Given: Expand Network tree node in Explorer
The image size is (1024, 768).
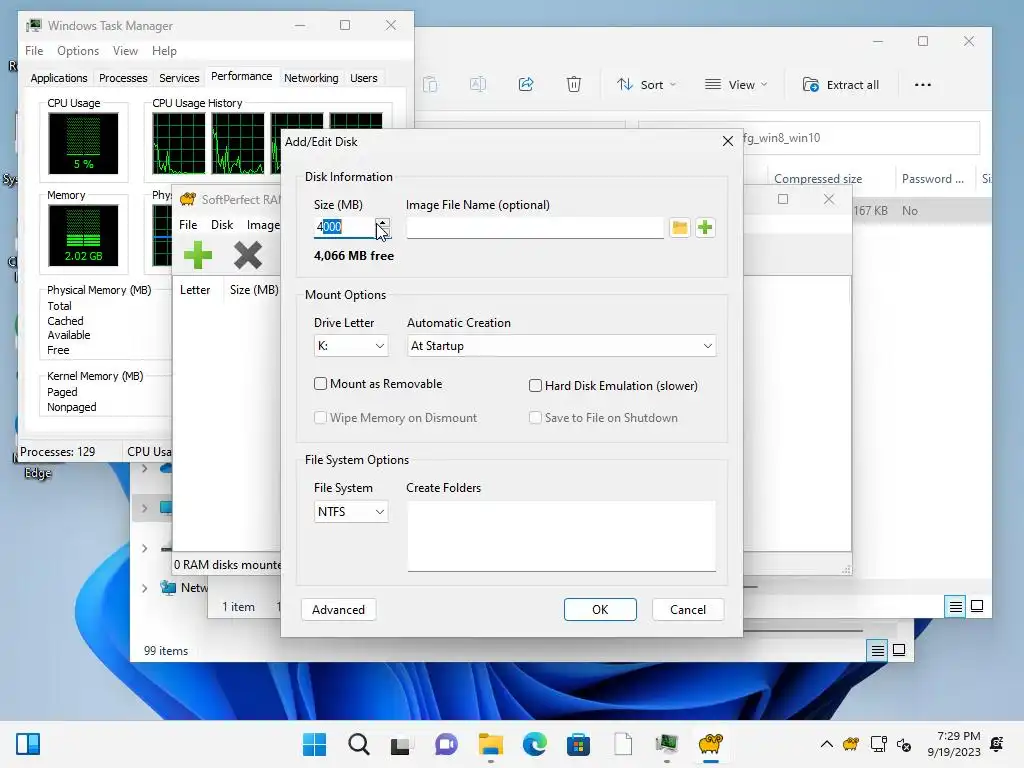Looking at the screenshot, I should [145, 588].
